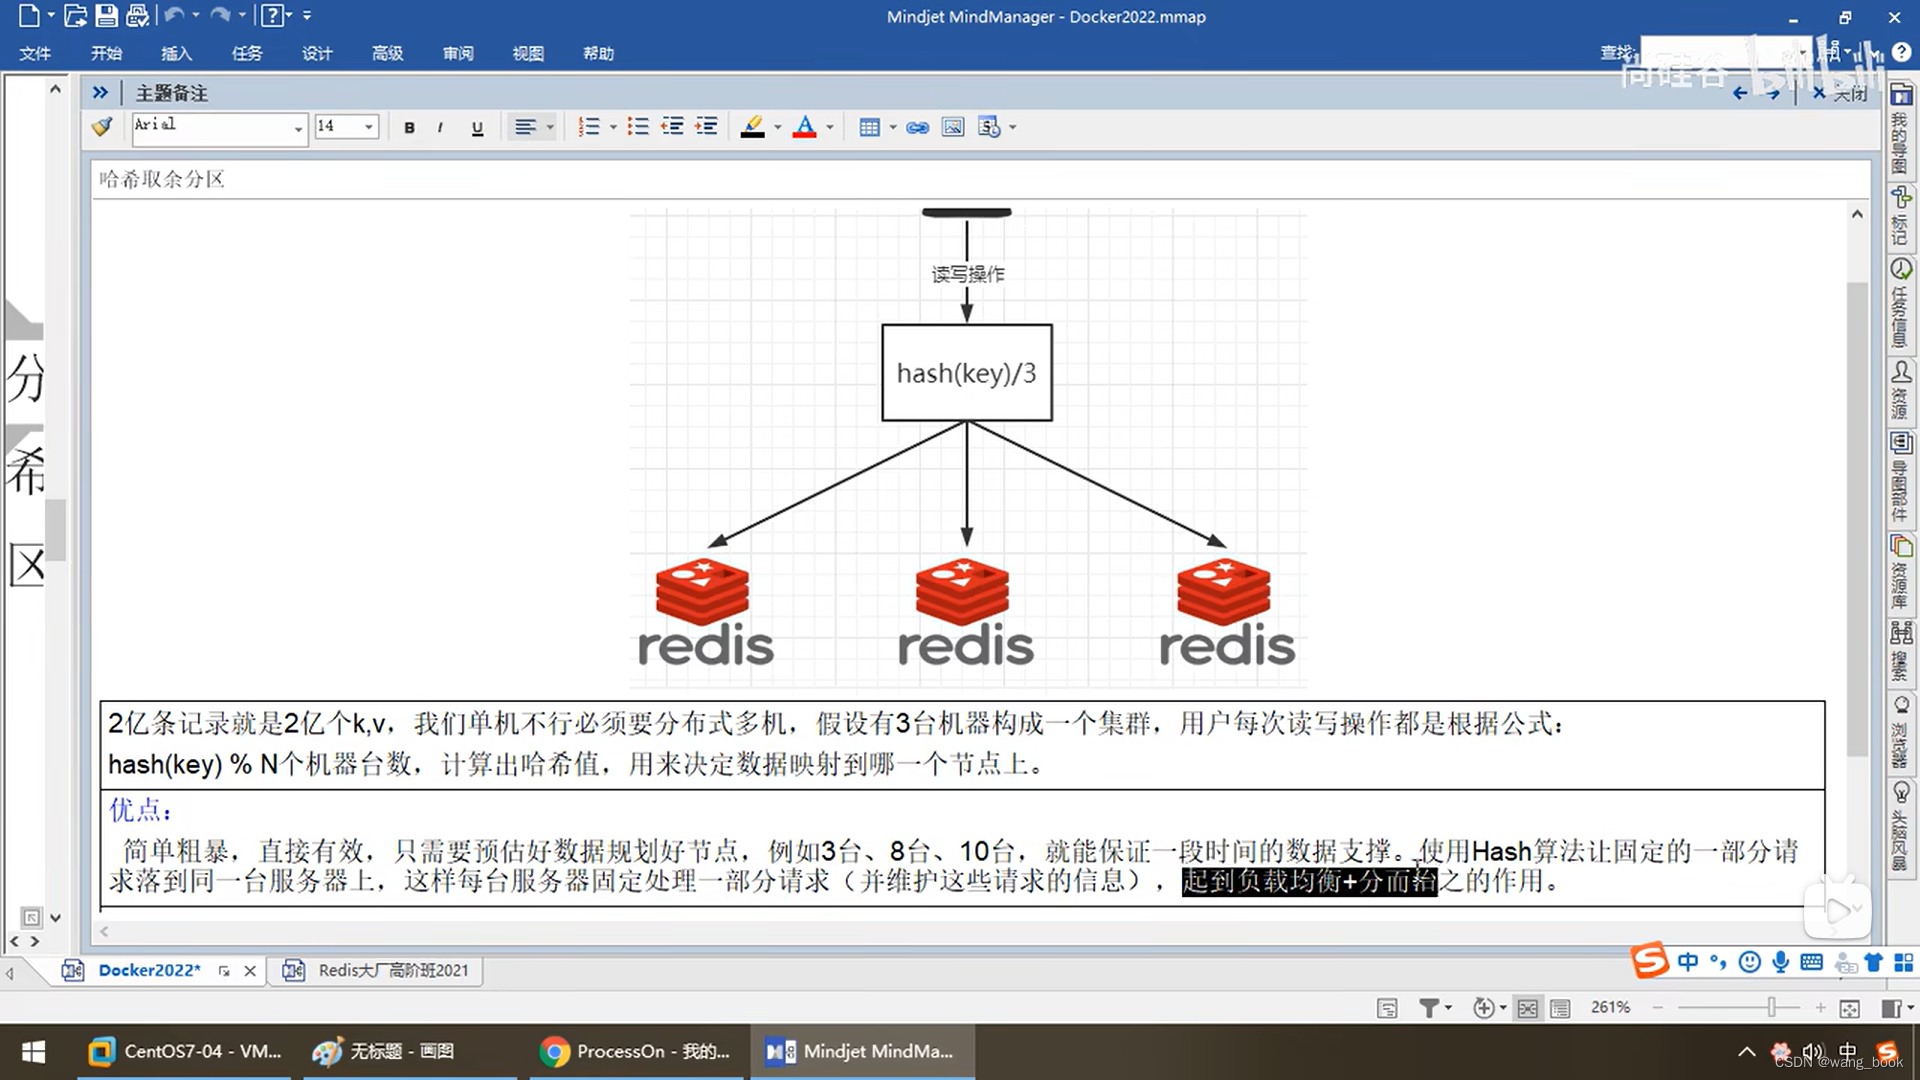The height and width of the screenshot is (1080, 1920).
Task: Open the 设计 menu
Action: (317, 53)
